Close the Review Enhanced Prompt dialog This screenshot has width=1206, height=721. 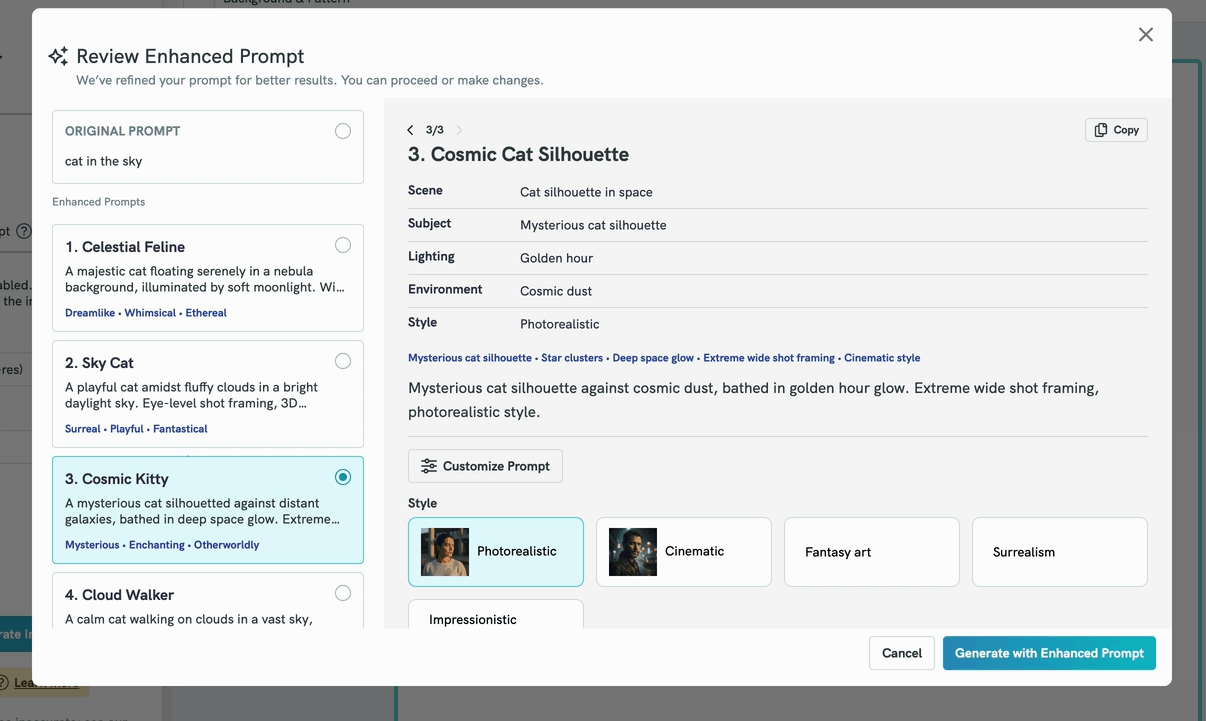[1145, 35]
